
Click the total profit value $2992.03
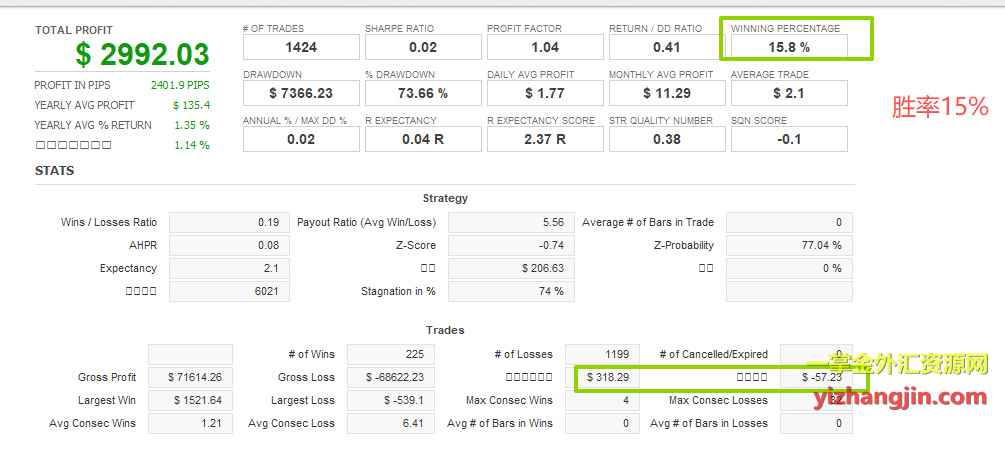tap(142, 54)
